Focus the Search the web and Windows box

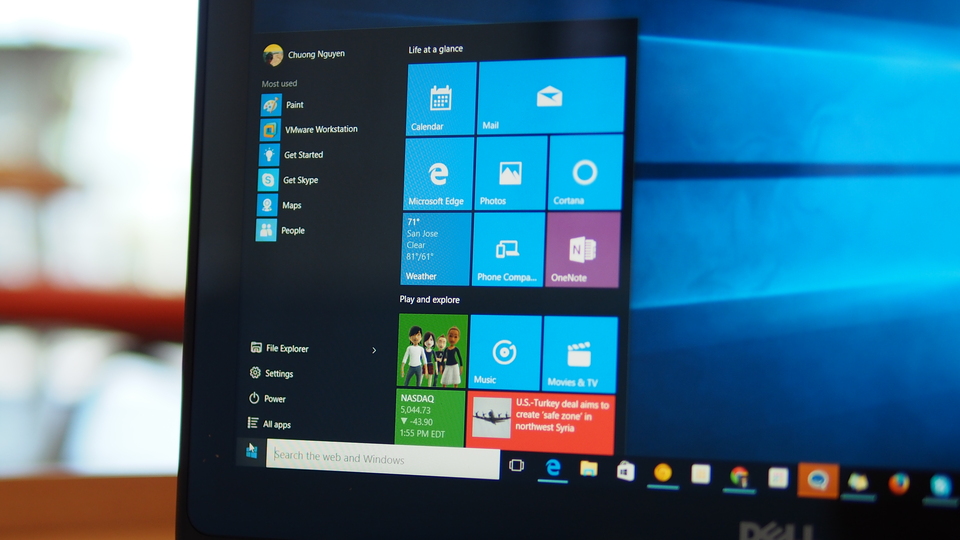point(383,459)
